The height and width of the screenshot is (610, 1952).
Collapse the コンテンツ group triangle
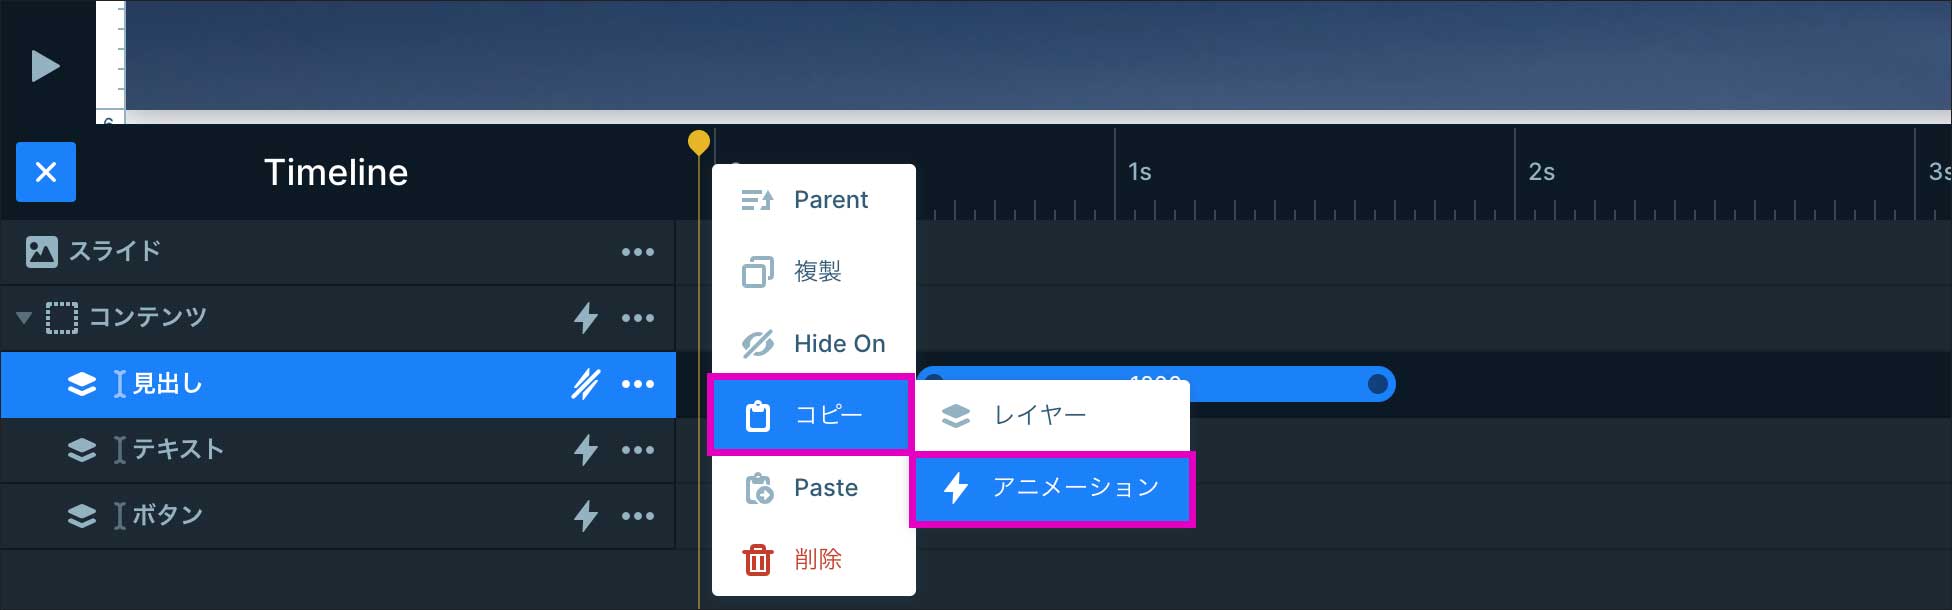[24, 318]
